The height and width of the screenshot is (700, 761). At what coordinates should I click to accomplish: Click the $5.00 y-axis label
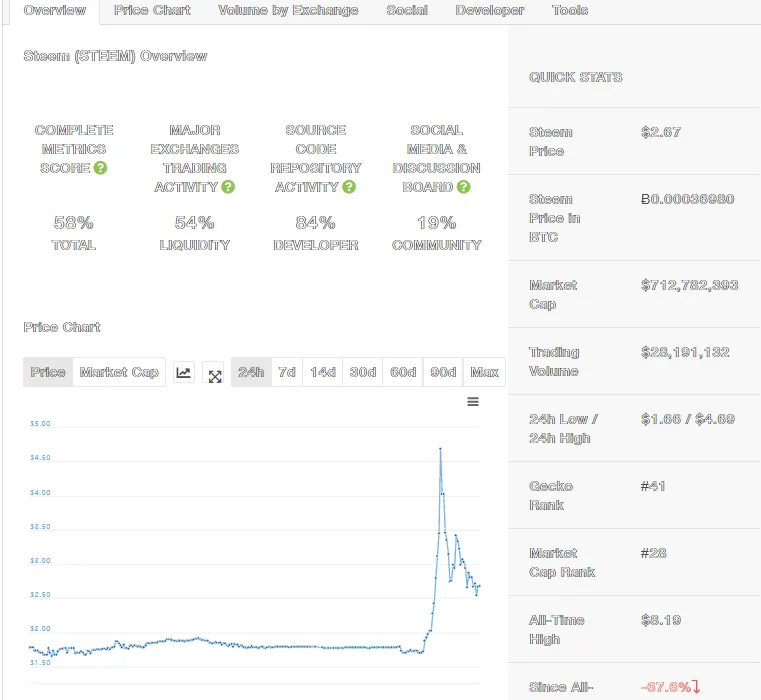pyautogui.click(x=40, y=424)
